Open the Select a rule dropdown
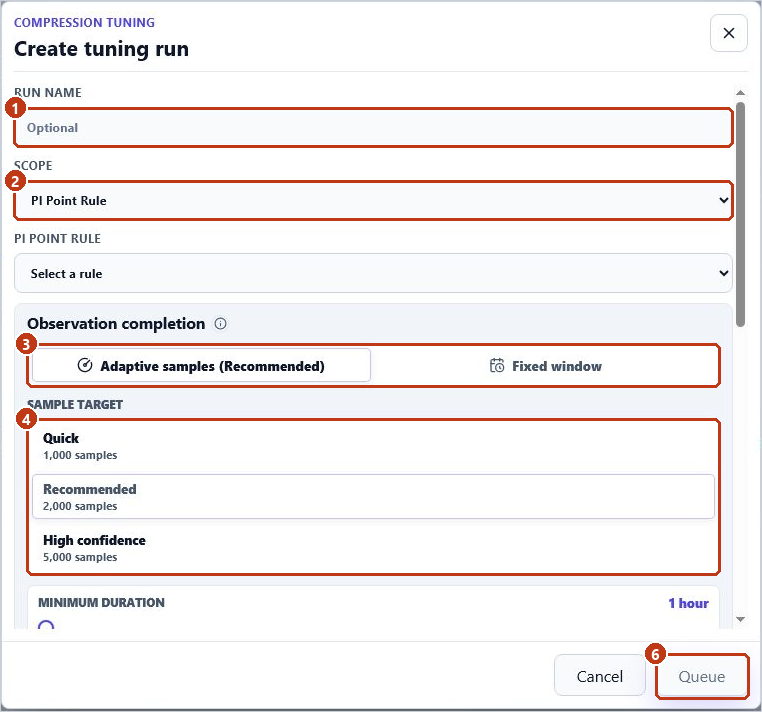 tap(373, 274)
